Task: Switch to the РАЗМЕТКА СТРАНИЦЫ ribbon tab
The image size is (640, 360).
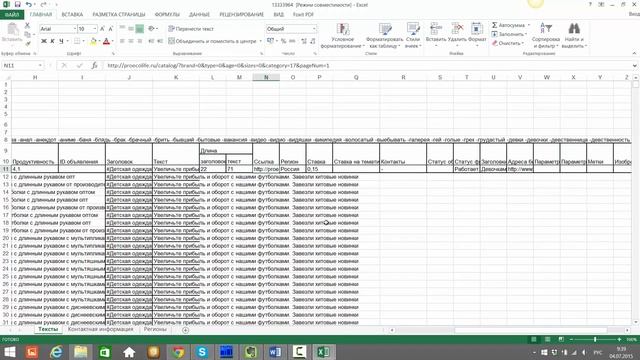Action: pos(119,15)
